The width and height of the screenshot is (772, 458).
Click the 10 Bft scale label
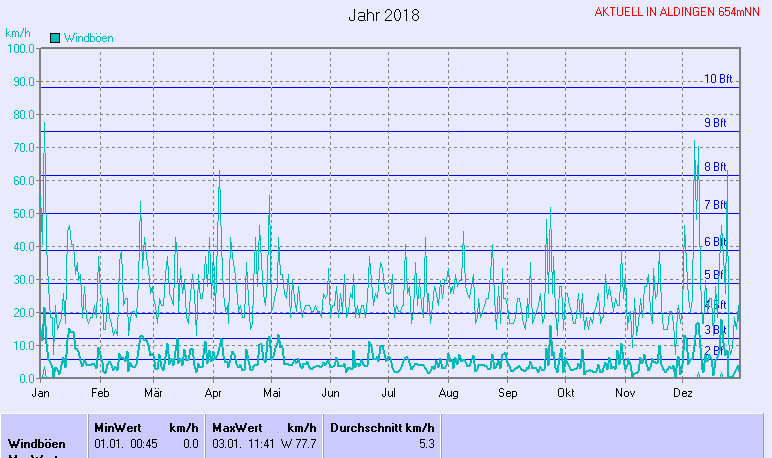[x=717, y=79]
